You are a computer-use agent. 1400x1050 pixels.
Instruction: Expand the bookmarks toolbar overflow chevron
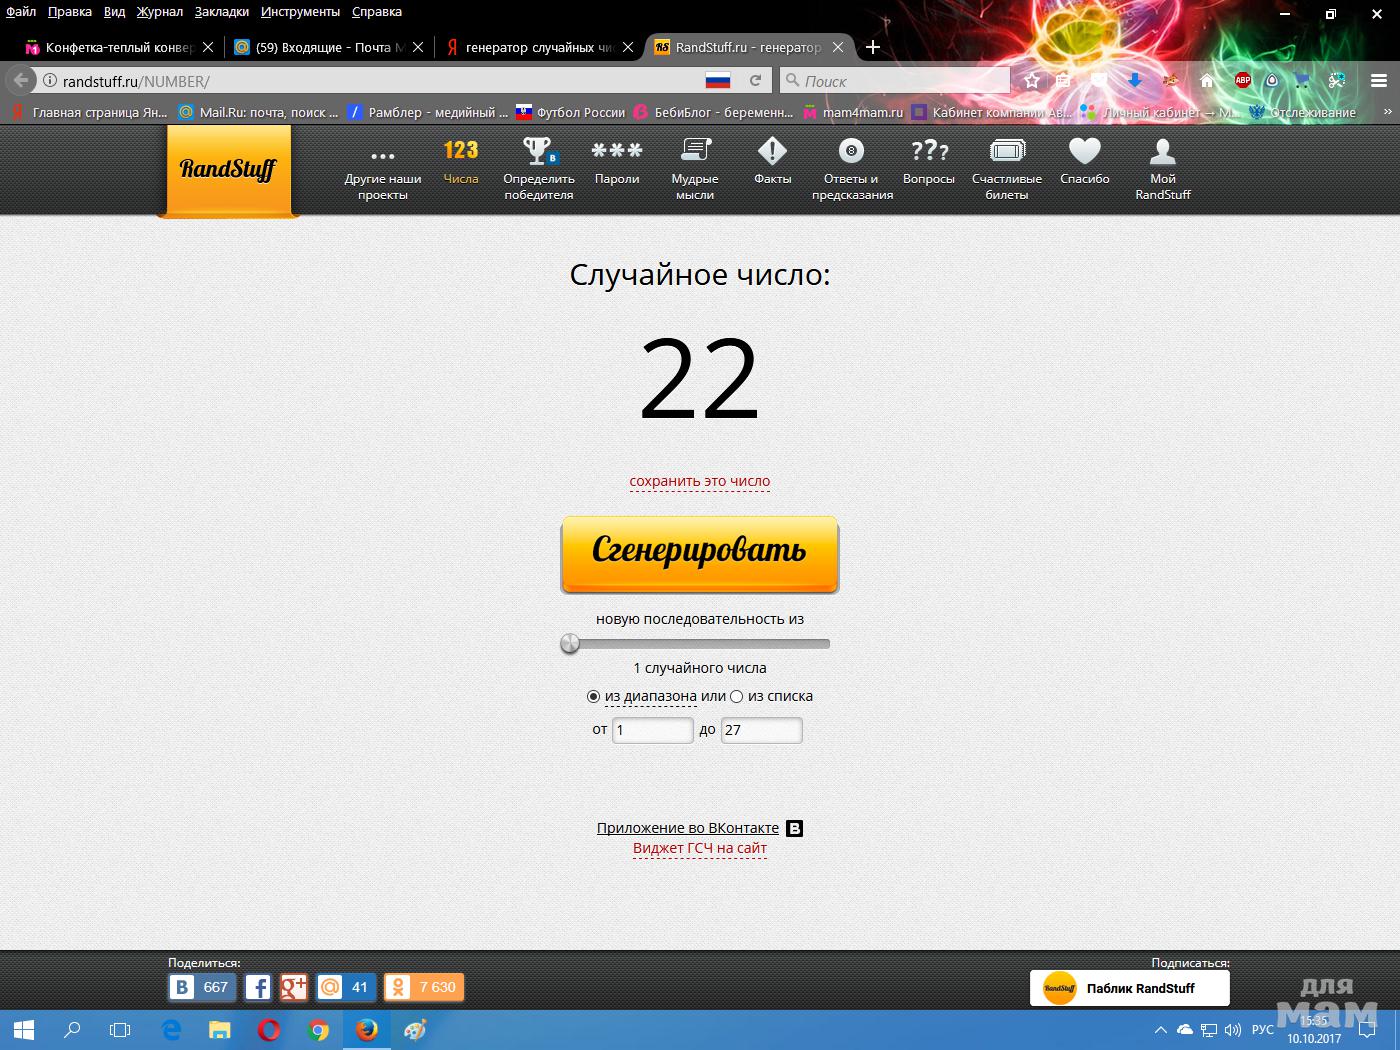1385,112
